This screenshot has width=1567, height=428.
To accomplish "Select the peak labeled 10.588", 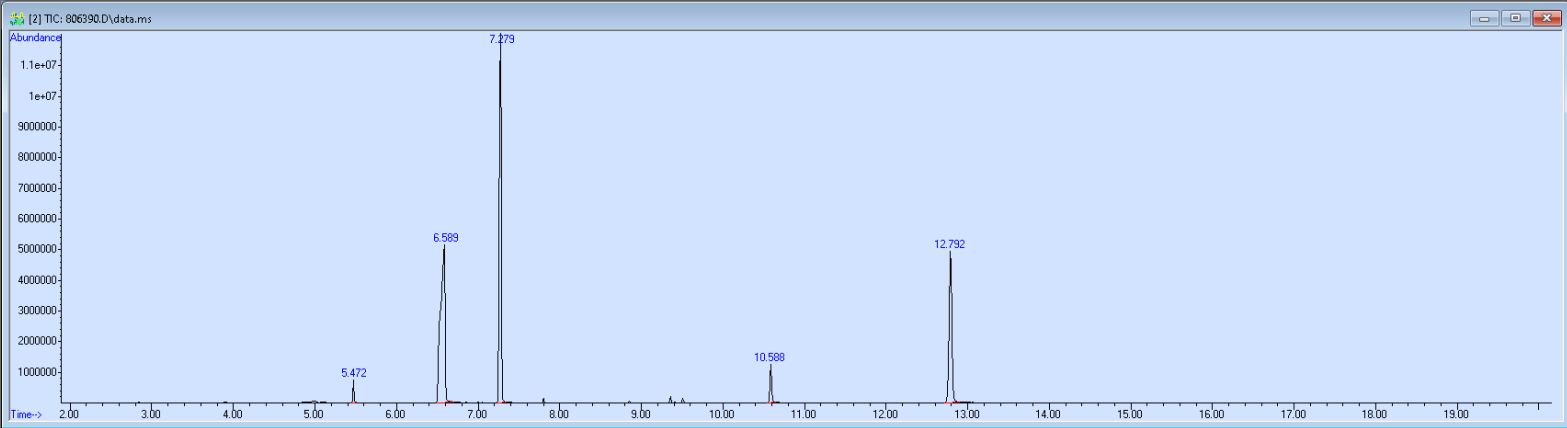I will [x=770, y=357].
